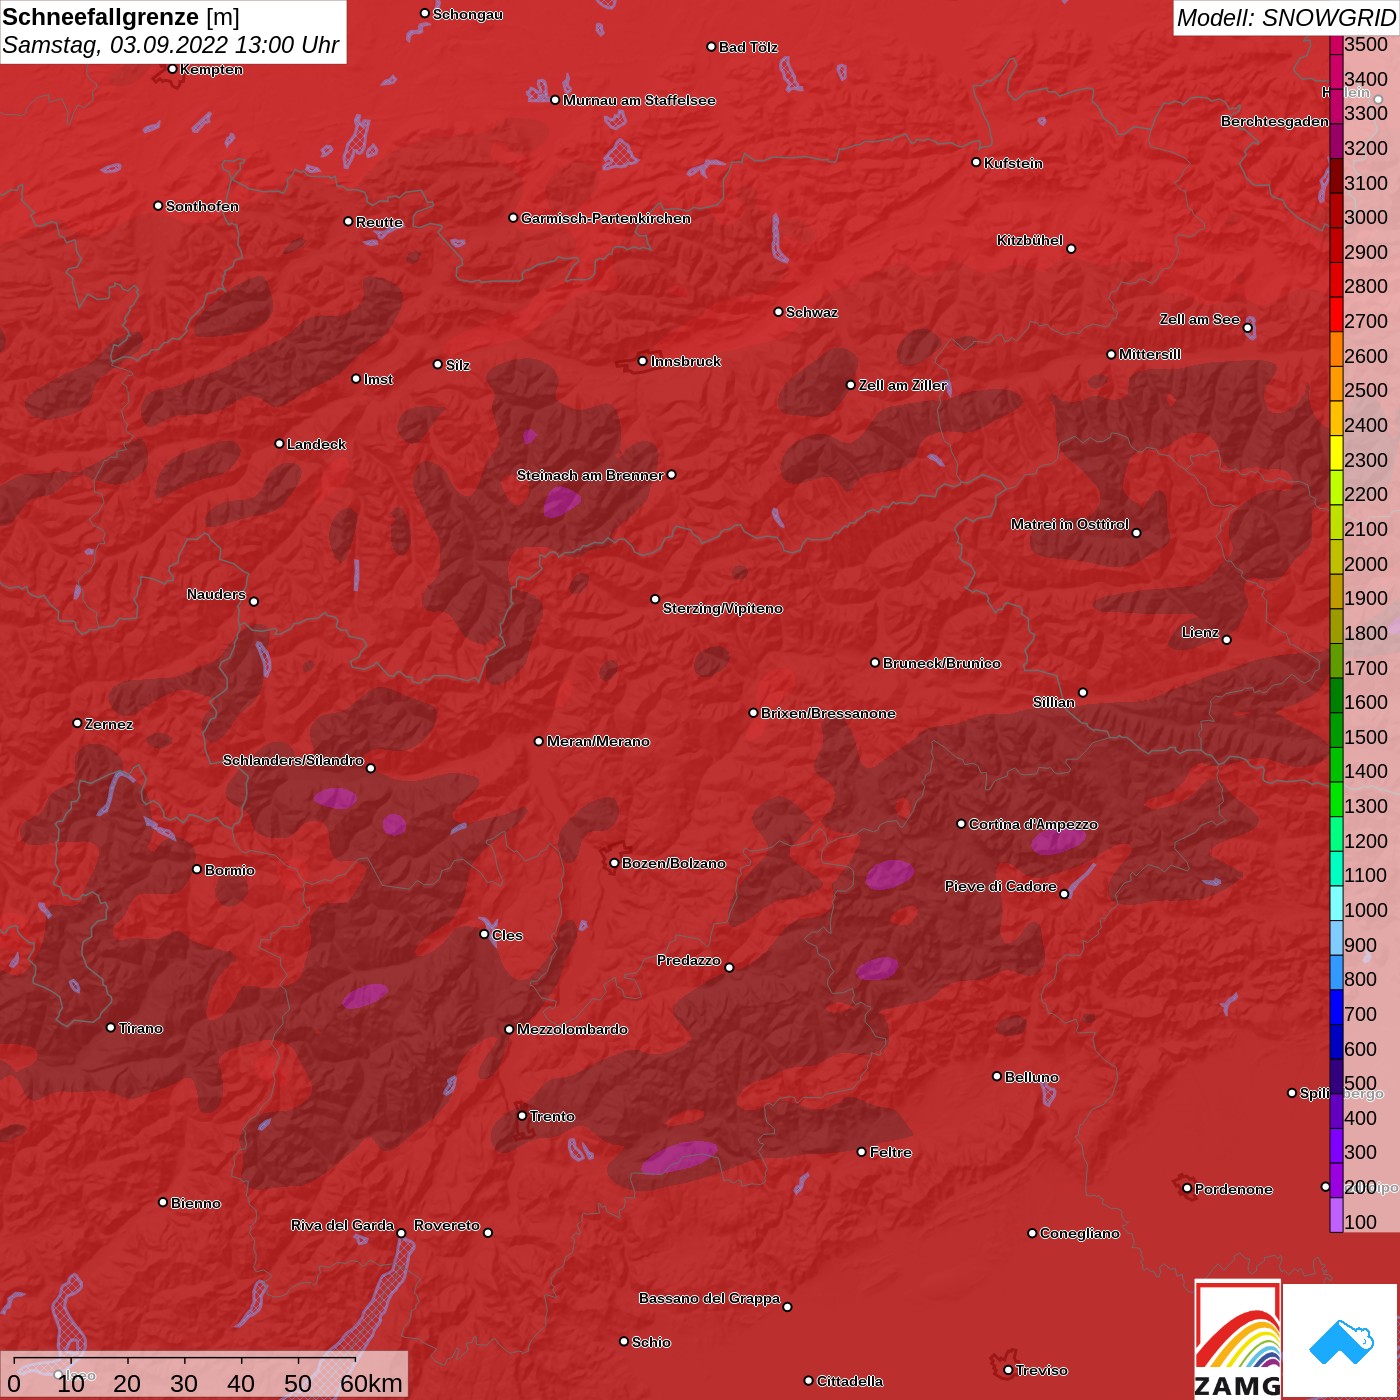Click the "Berchtesgaden" label
The image size is (1400, 1400).
1275,121
